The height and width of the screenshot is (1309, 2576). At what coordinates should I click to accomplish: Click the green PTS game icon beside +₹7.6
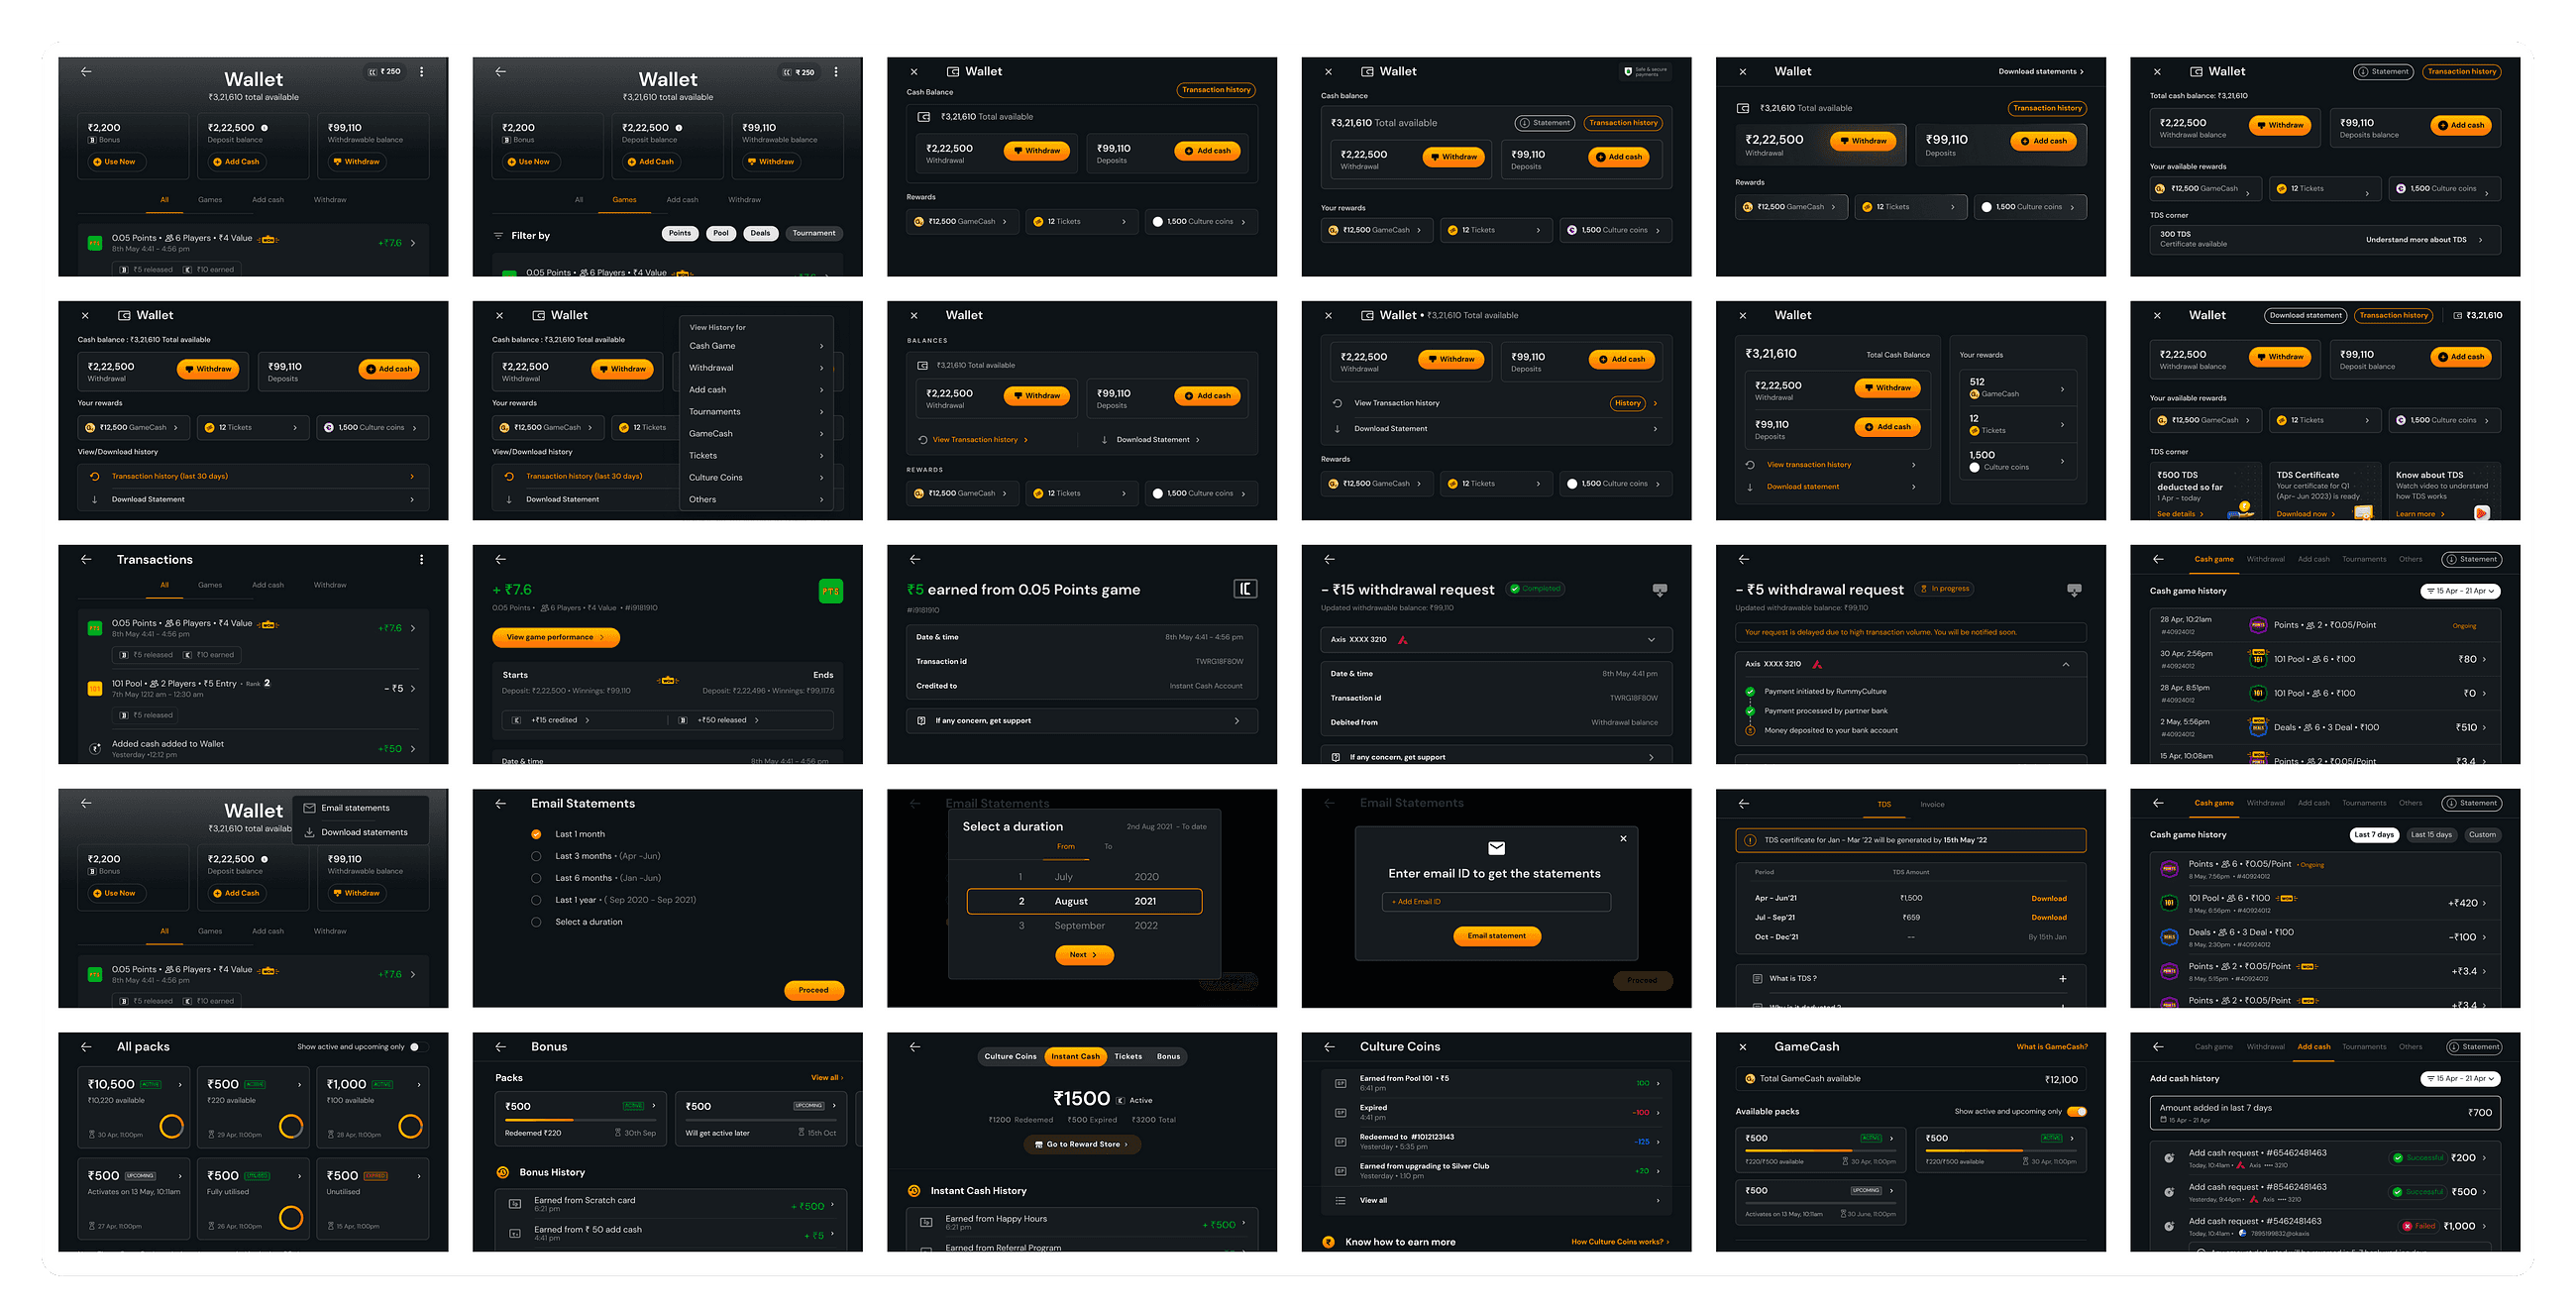click(x=830, y=591)
